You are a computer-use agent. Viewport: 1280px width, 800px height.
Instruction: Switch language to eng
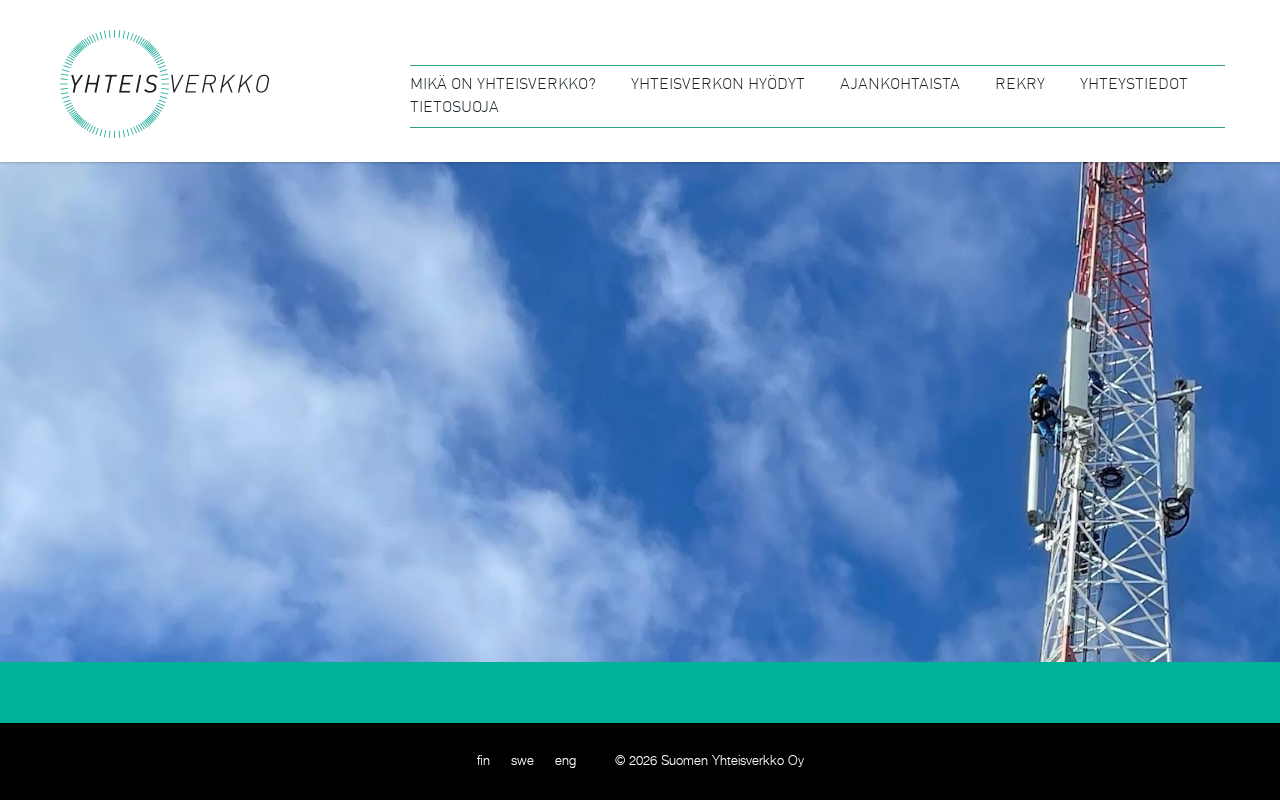565,761
